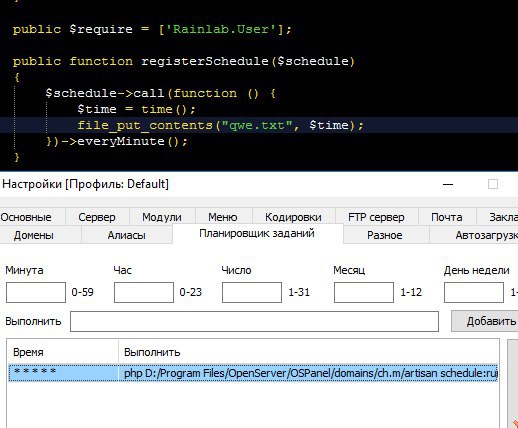Click the 1-12 range hint label
518x428 pixels.
411,292
